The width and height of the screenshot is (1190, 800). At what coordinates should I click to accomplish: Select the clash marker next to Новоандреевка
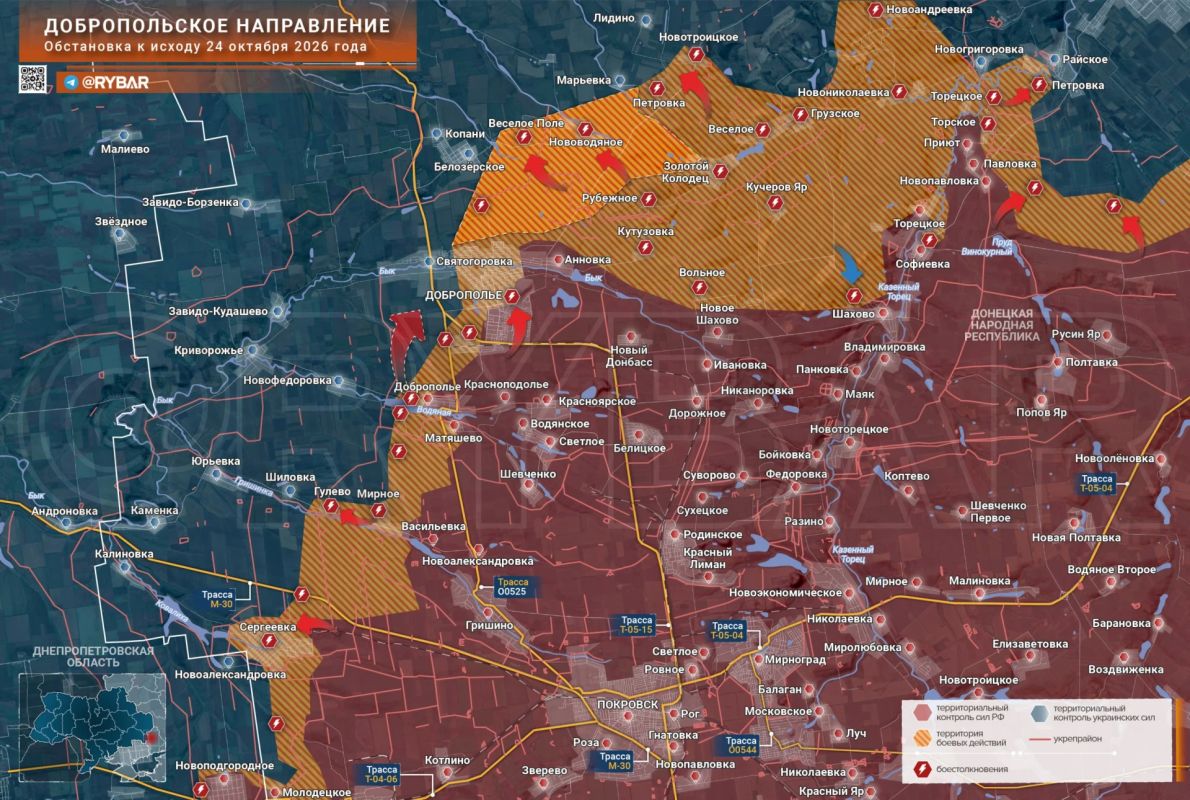[875, 10]
